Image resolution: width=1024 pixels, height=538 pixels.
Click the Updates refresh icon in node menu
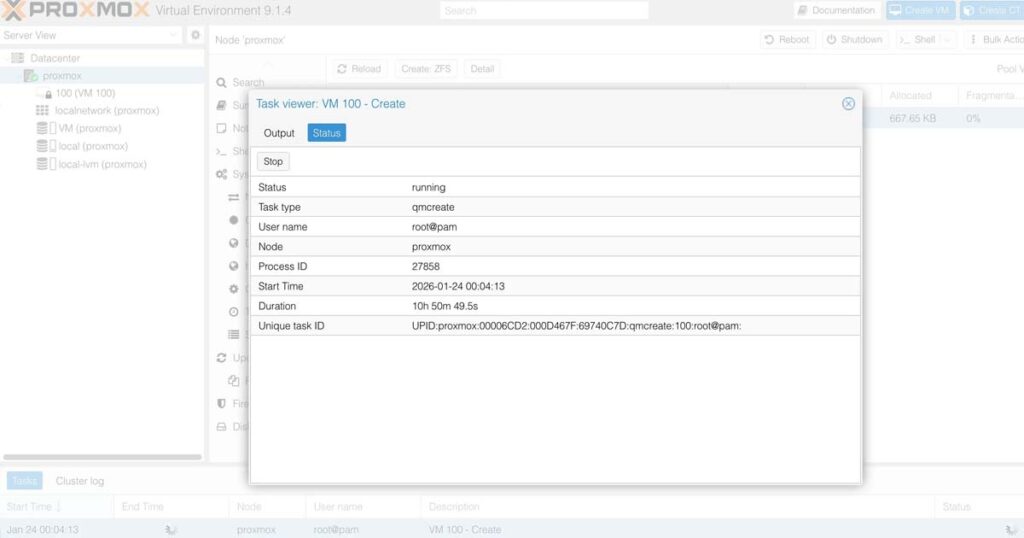pos(221,358)
